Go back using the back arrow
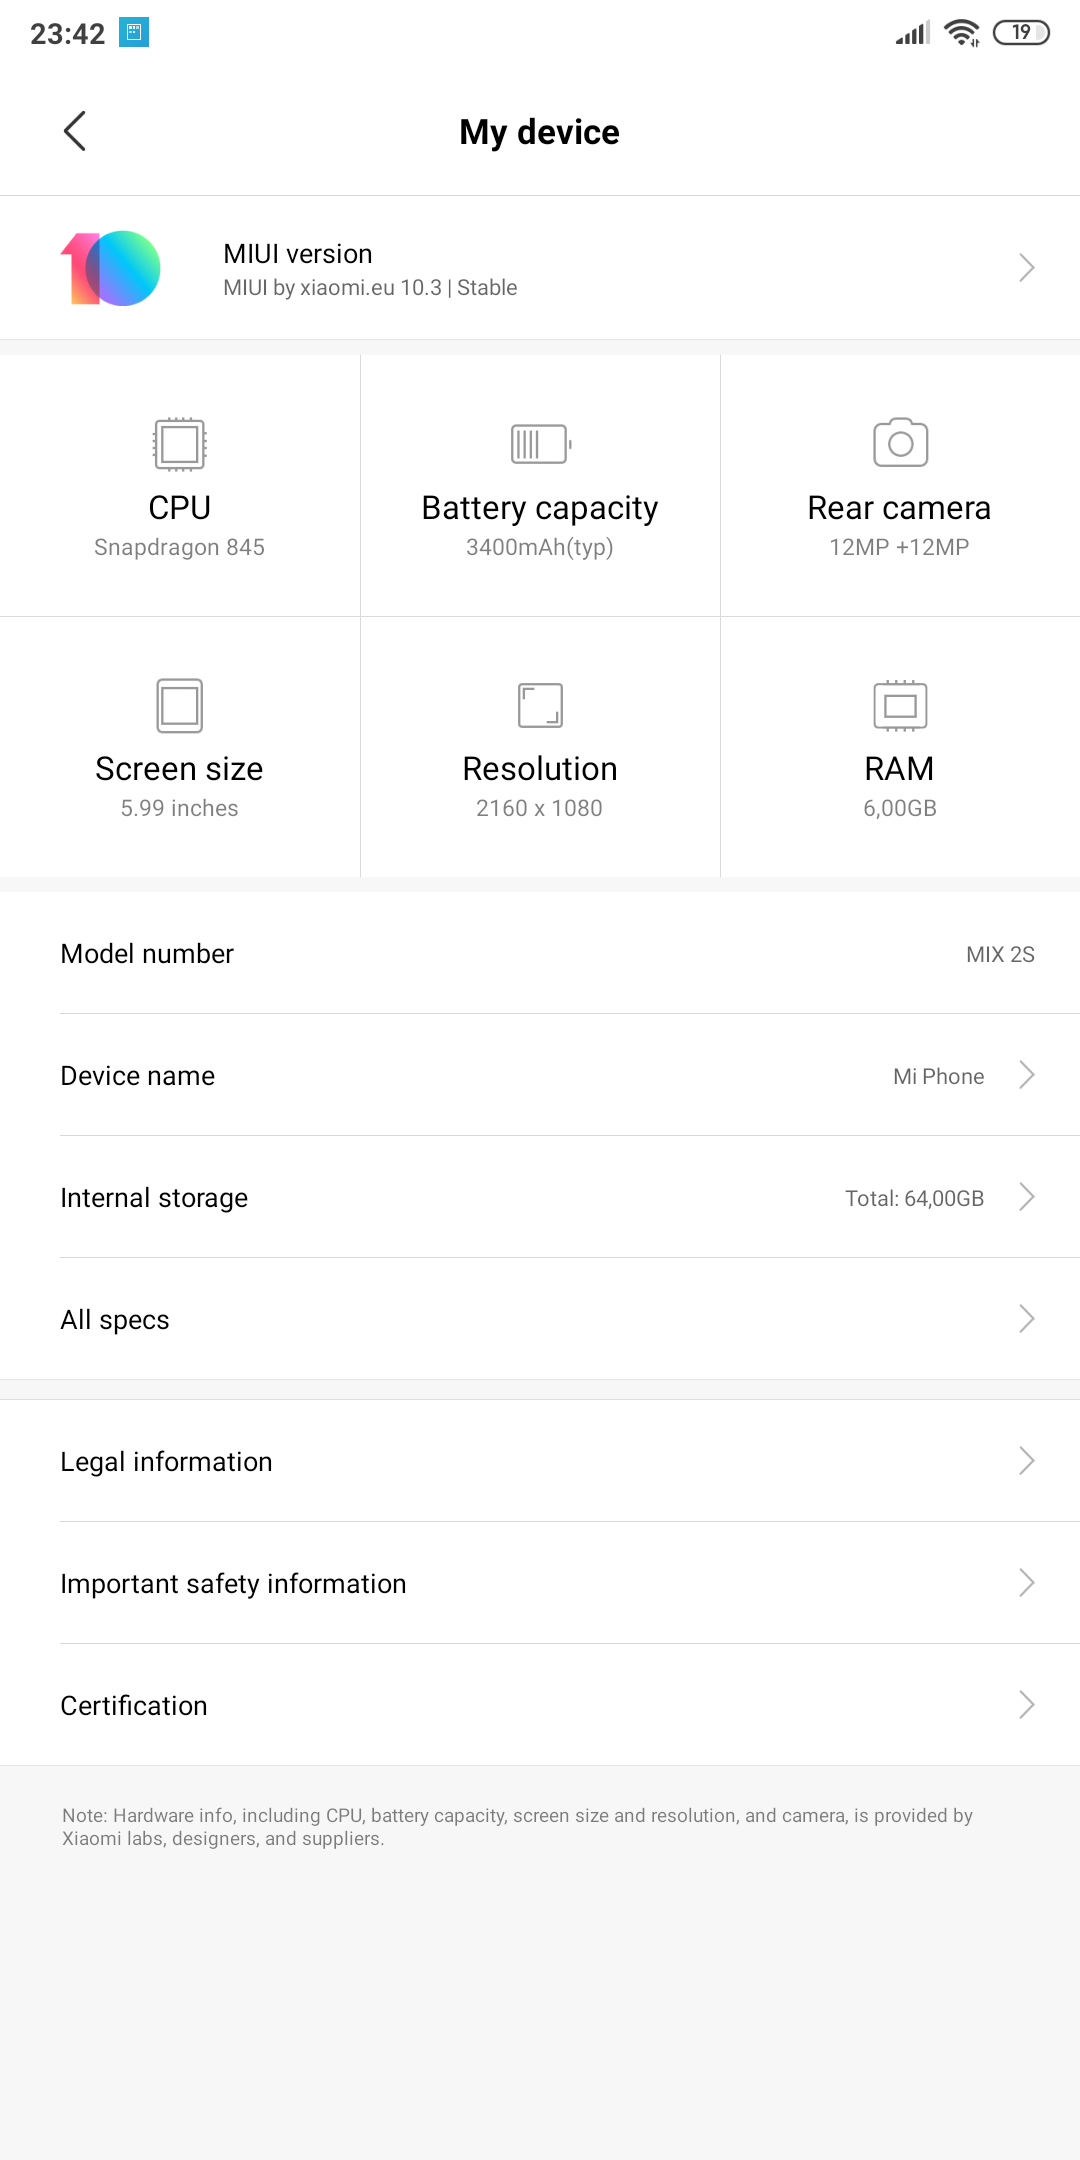The height and width of the screenshot is (2160, 1080). (x=75, y=131)
